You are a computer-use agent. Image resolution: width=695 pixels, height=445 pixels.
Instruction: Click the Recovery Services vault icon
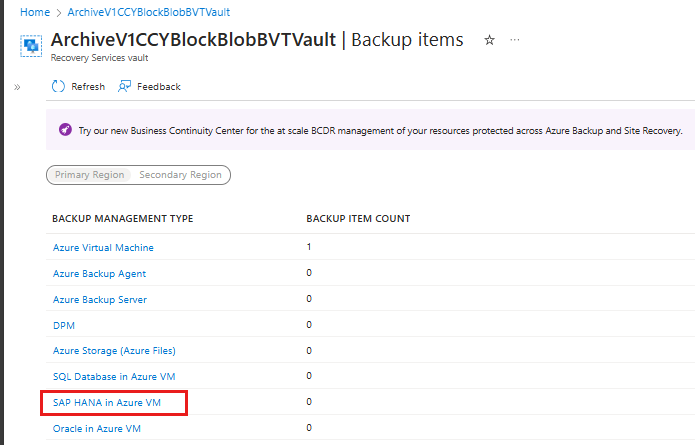pyautogui.click(x=31, y=46)
